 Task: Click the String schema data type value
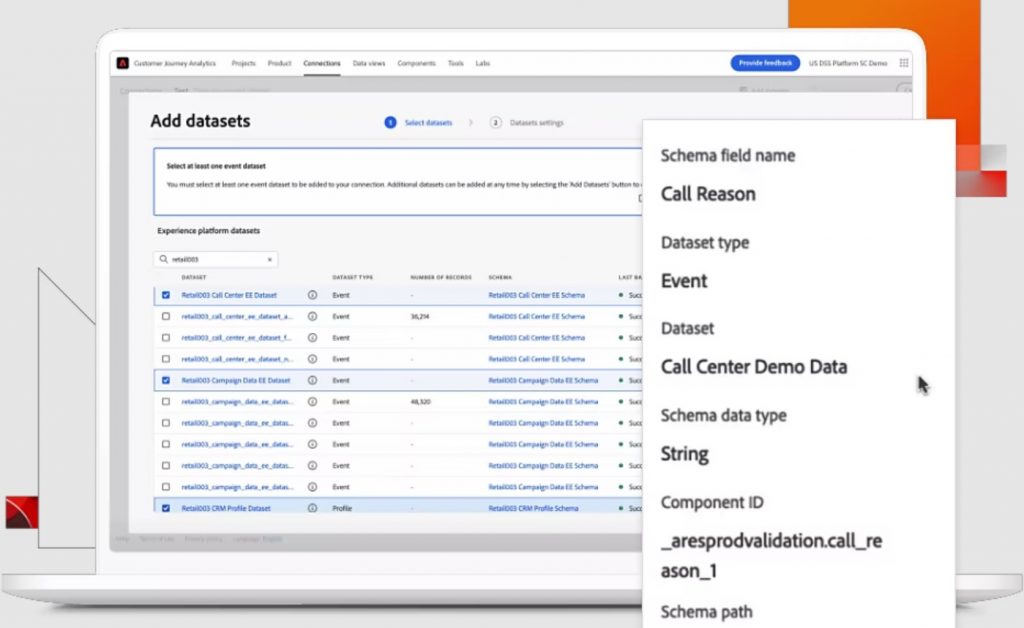[x=684, y=454]
